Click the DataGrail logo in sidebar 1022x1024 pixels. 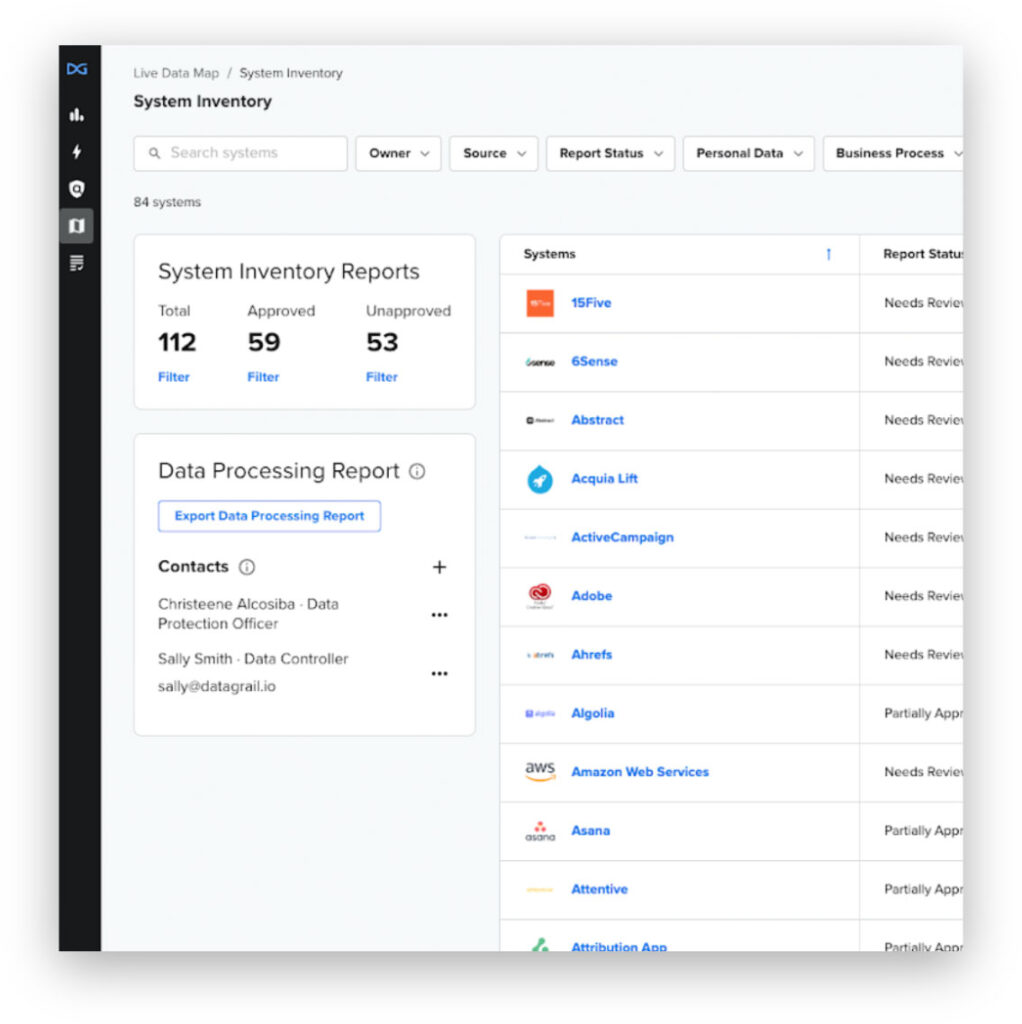click(77, 69)
